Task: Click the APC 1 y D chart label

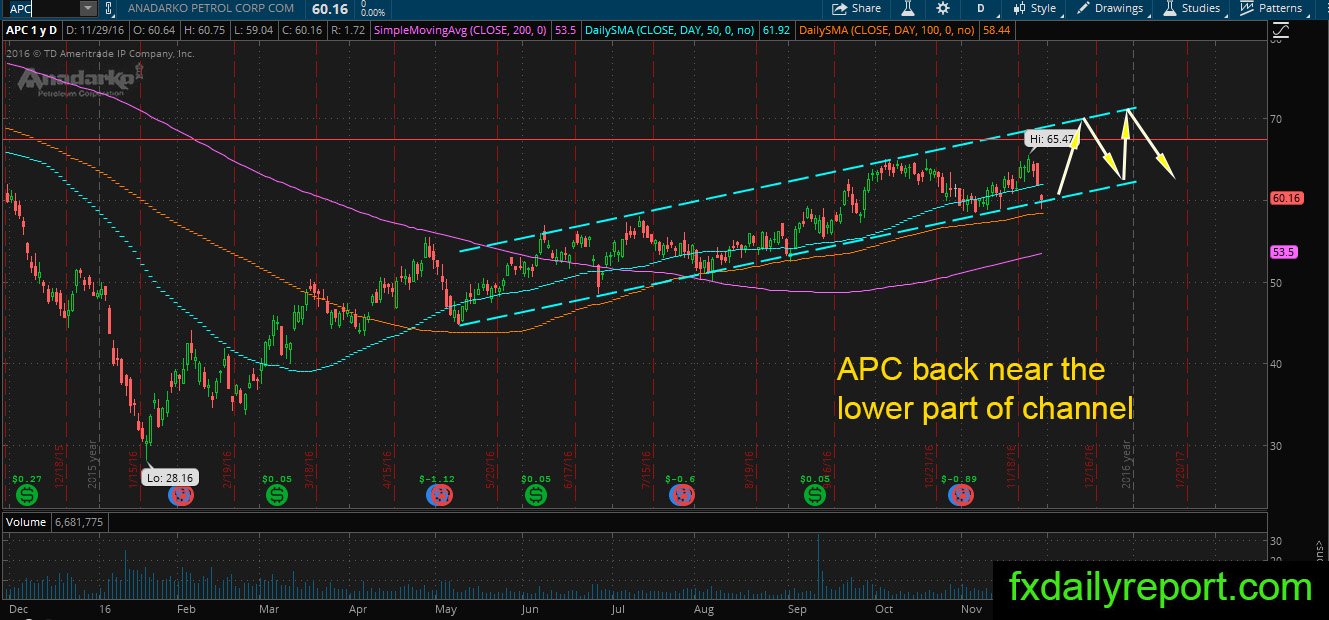Action: click(31, 31)
